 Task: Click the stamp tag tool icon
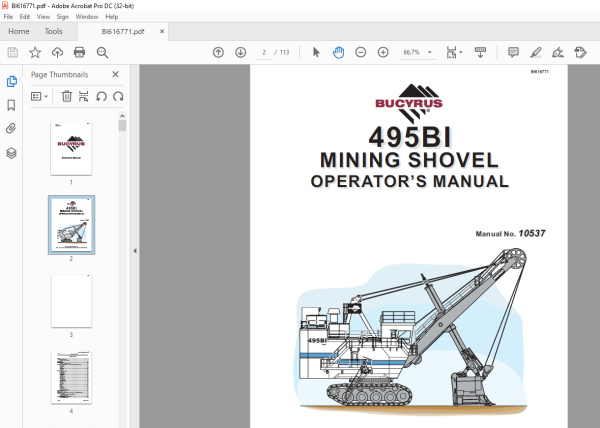tap(580, 52)
